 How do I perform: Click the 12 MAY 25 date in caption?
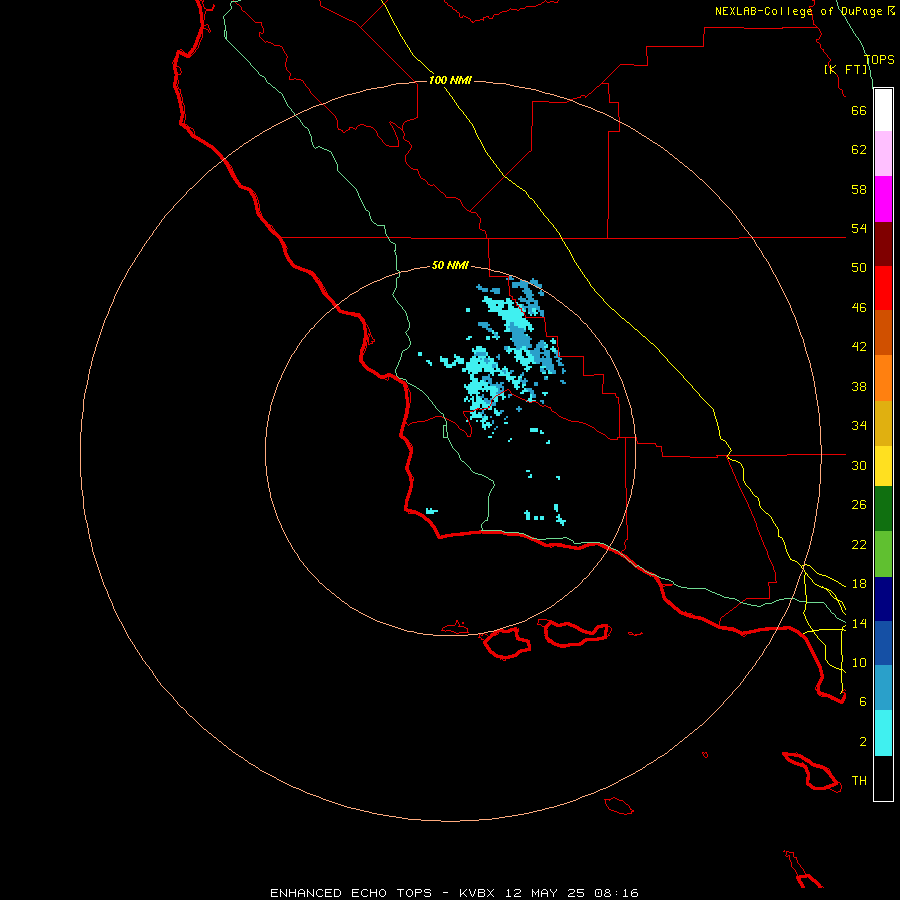[545, 893]
